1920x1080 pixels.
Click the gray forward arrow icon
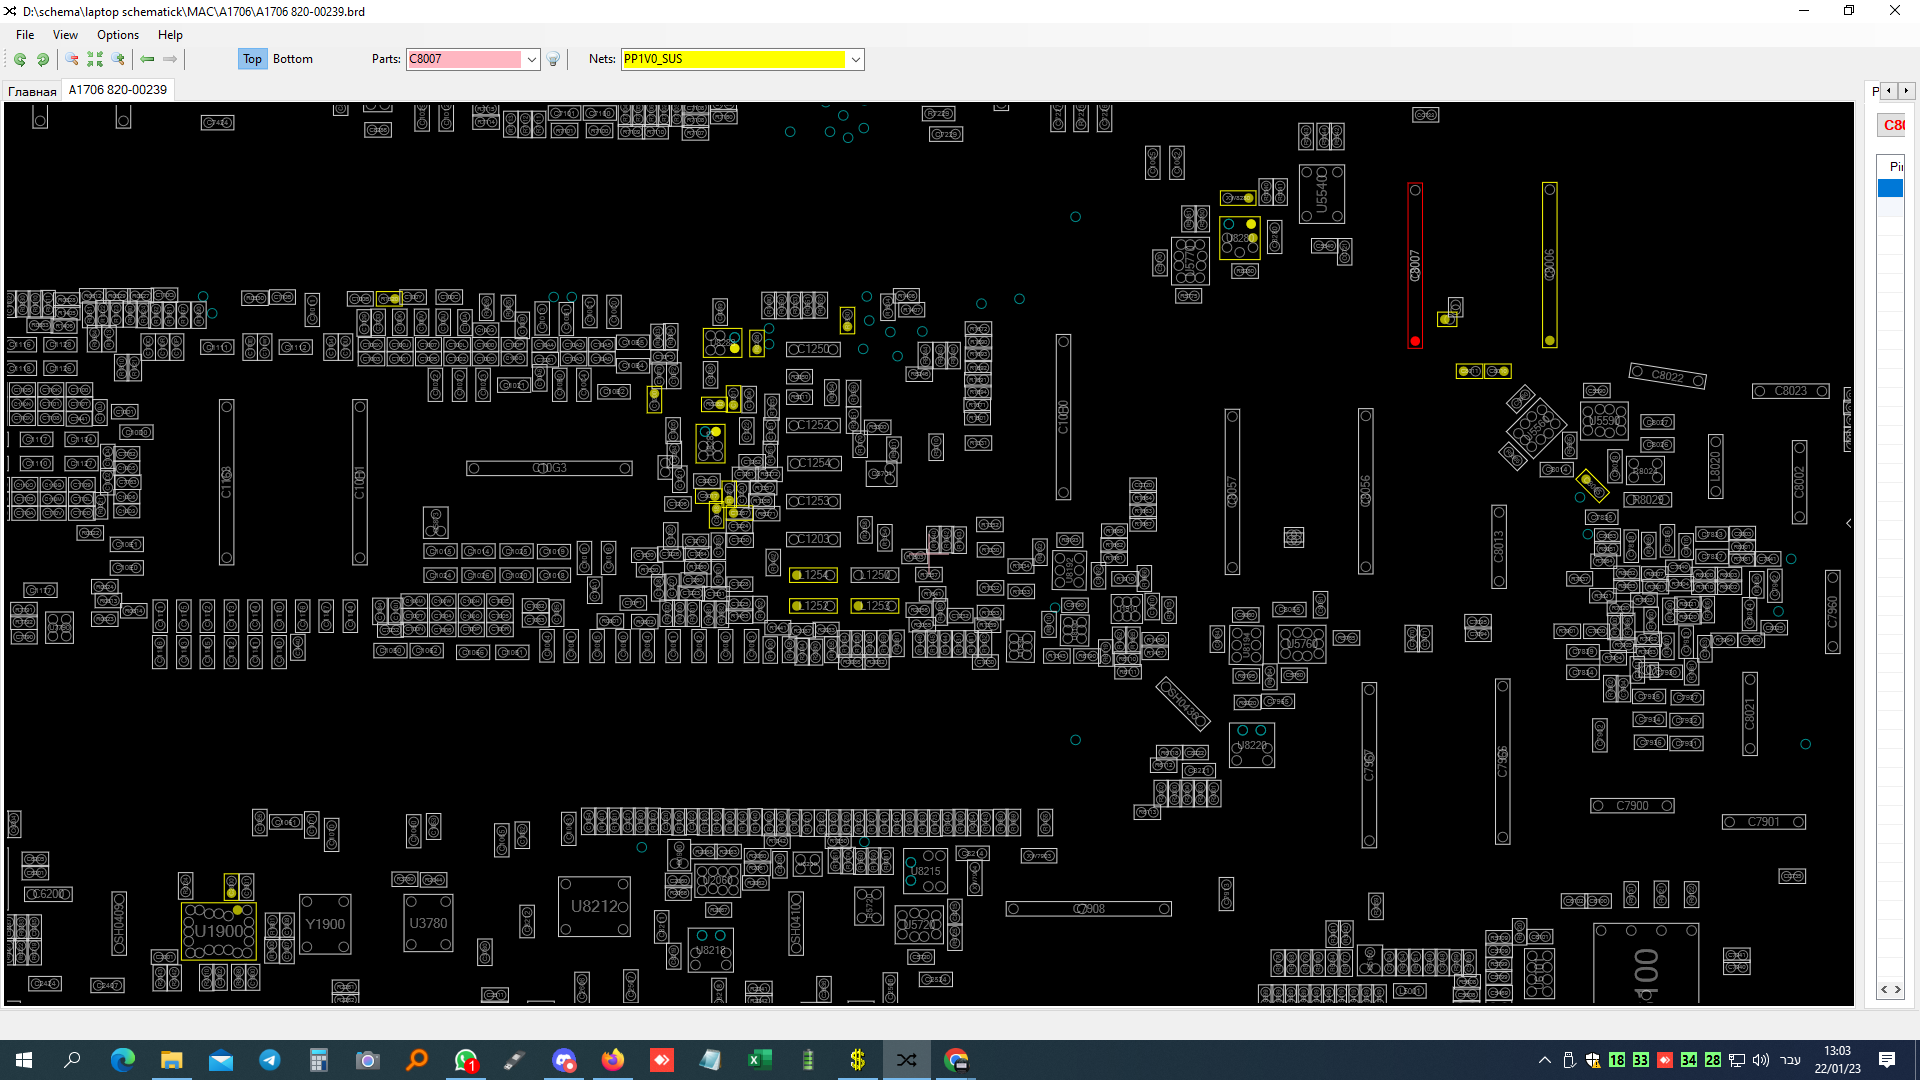170,59
